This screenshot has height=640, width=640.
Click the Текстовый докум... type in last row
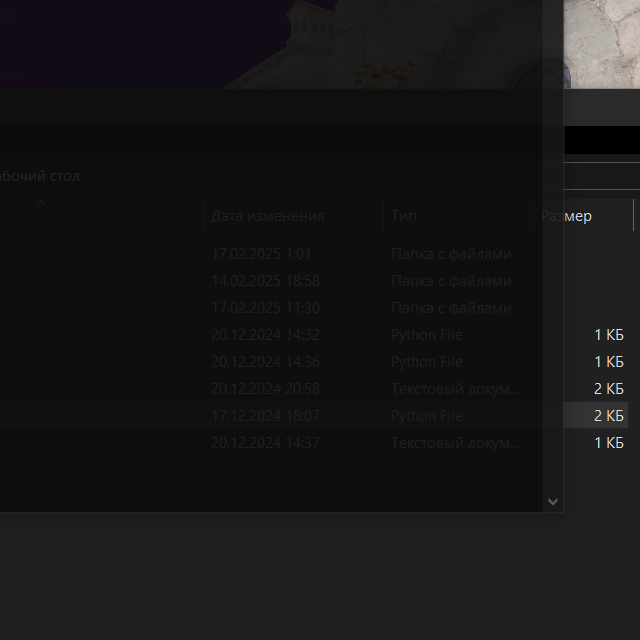[455, 443]
